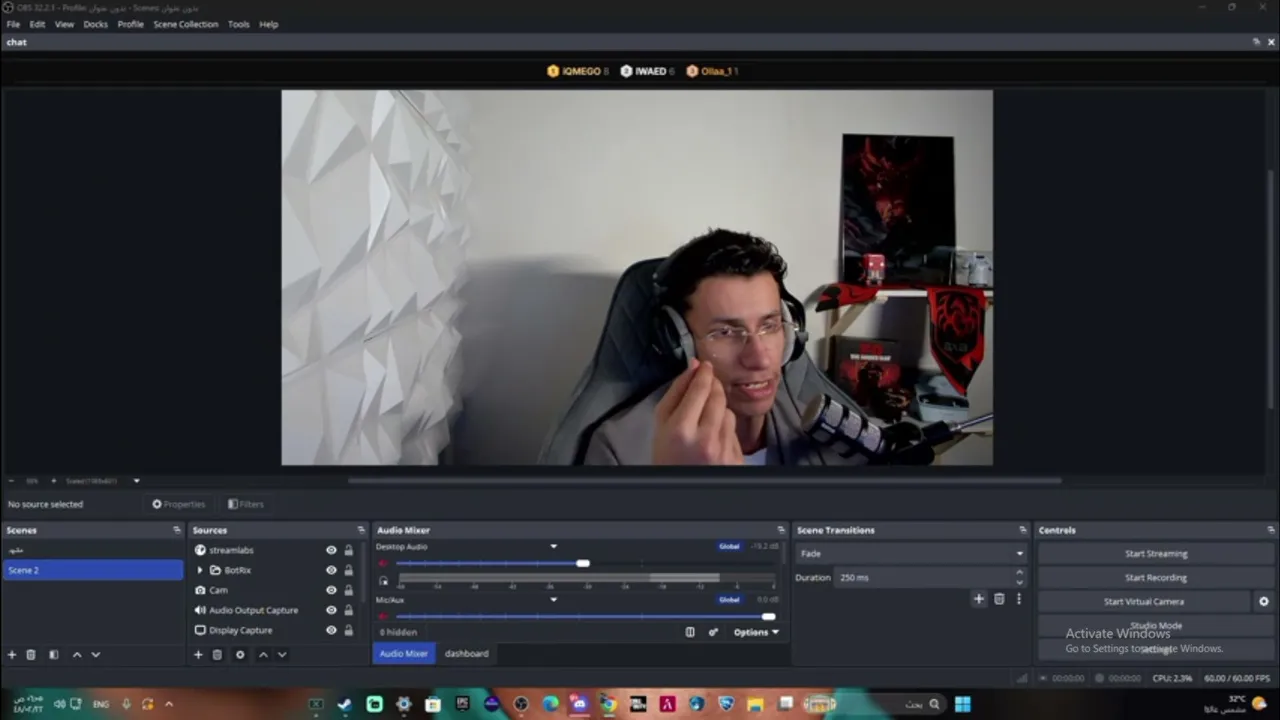1280x720 pixels.
Task: Move source up arrow in the Sources toolbar
Action: pos(263,655)
